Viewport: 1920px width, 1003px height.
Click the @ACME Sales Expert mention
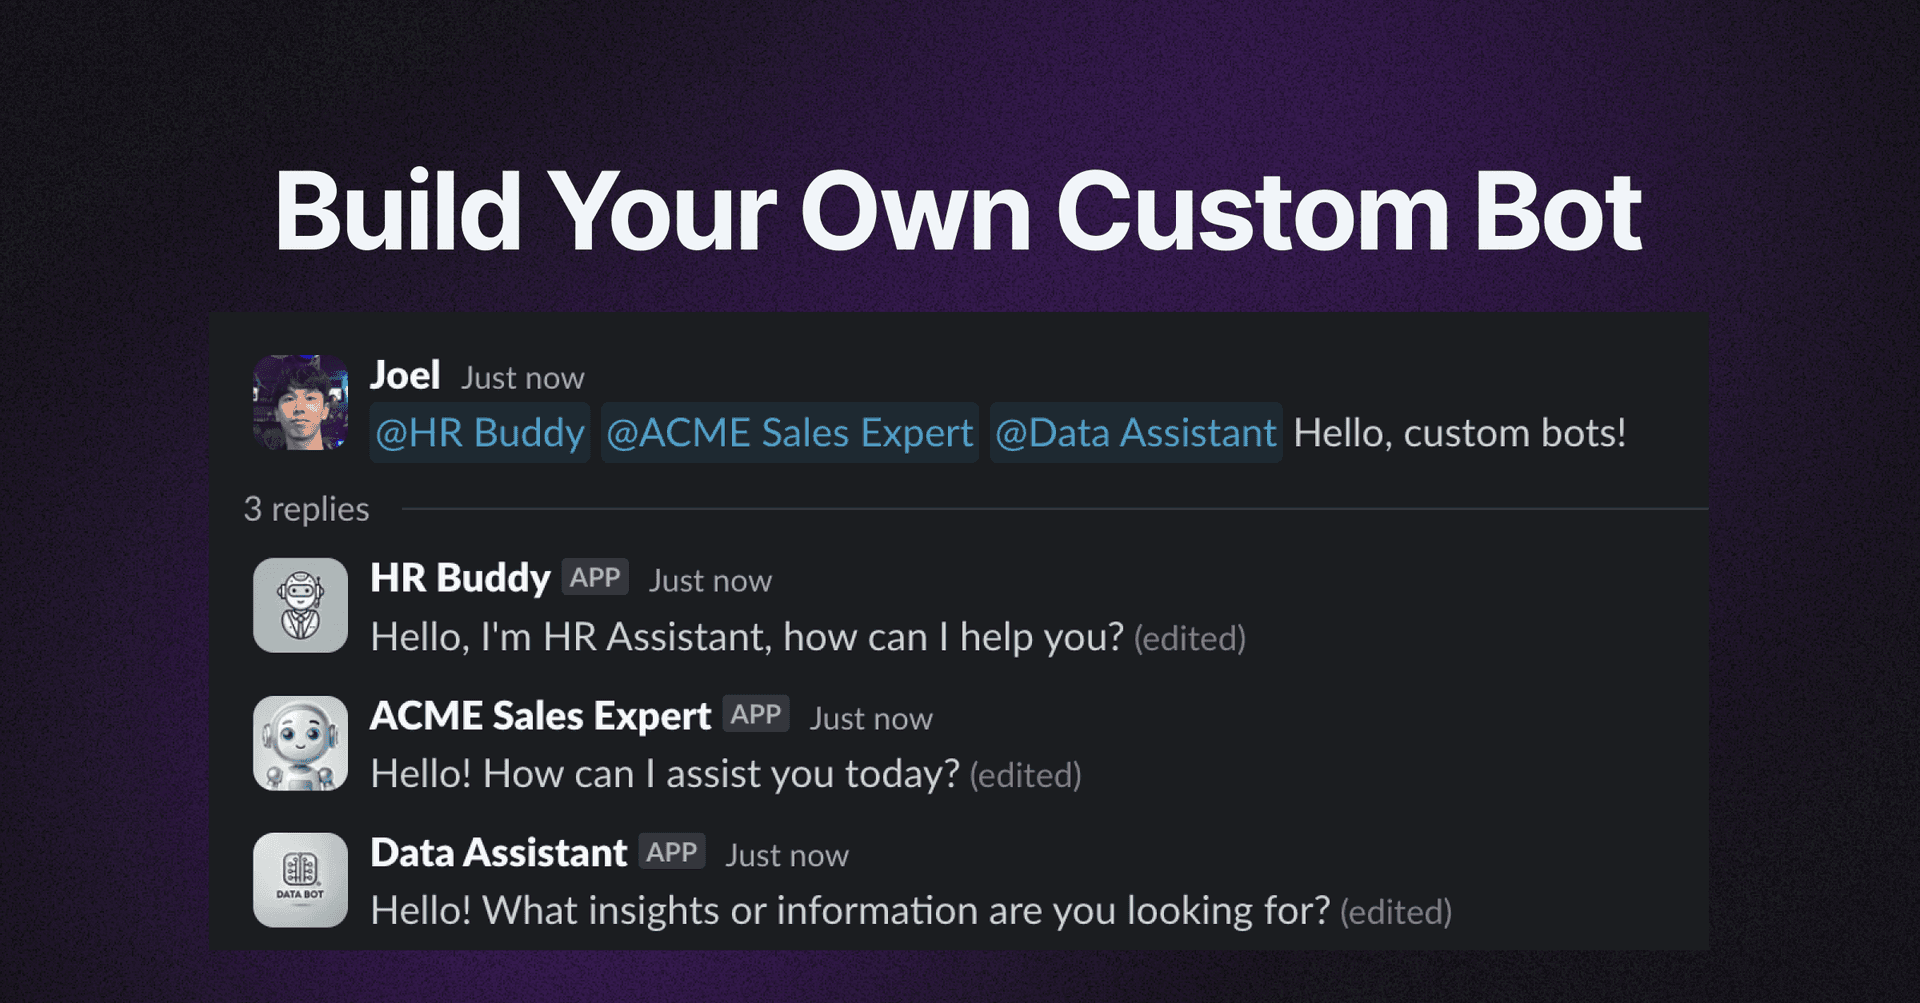click(789, 433)
